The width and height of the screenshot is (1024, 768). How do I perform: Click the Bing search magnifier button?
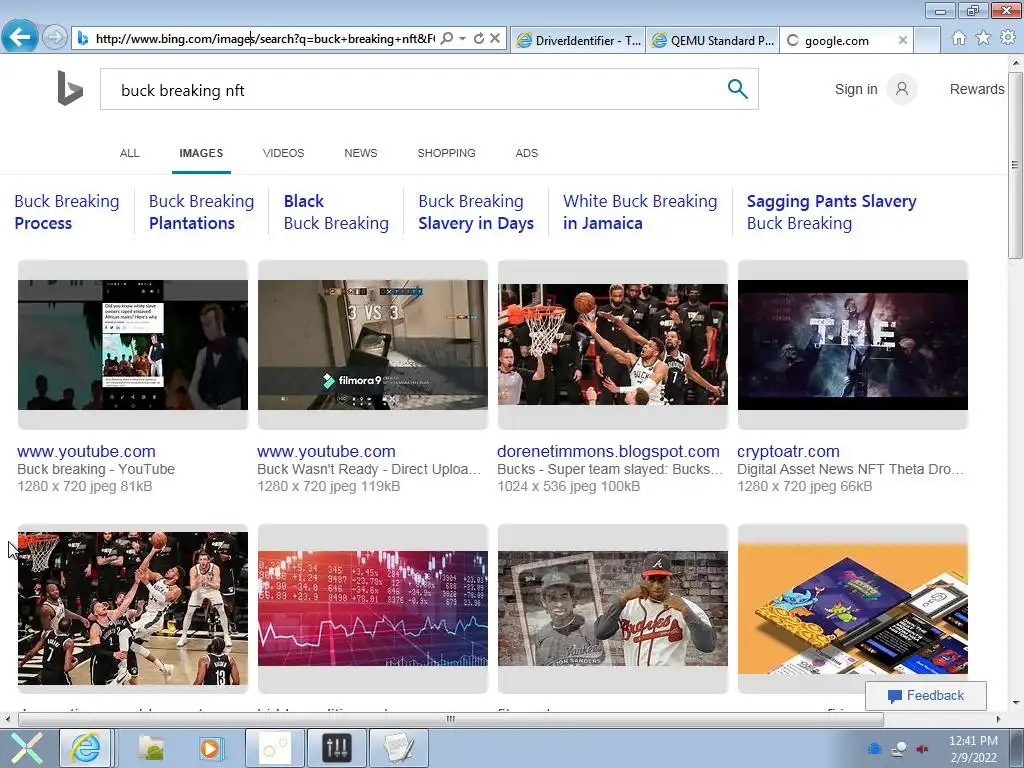point(737,89)
